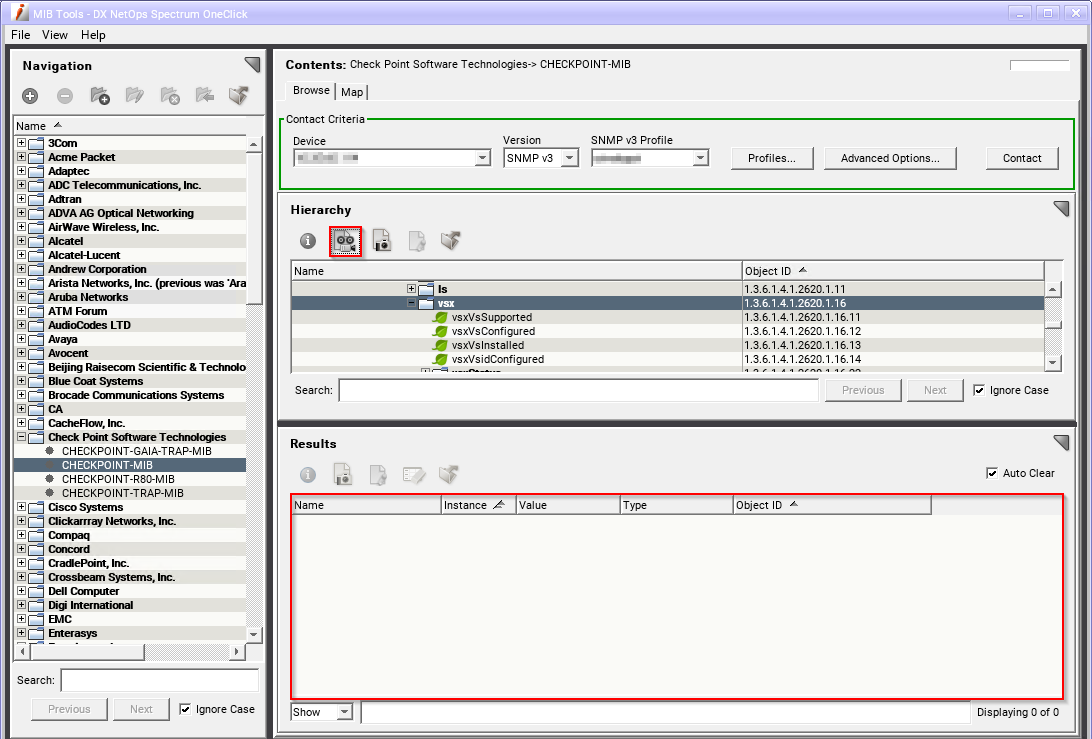Click the Hierarchy search input field
Viewport: 1092px width, 739px height.
(578, 390)
